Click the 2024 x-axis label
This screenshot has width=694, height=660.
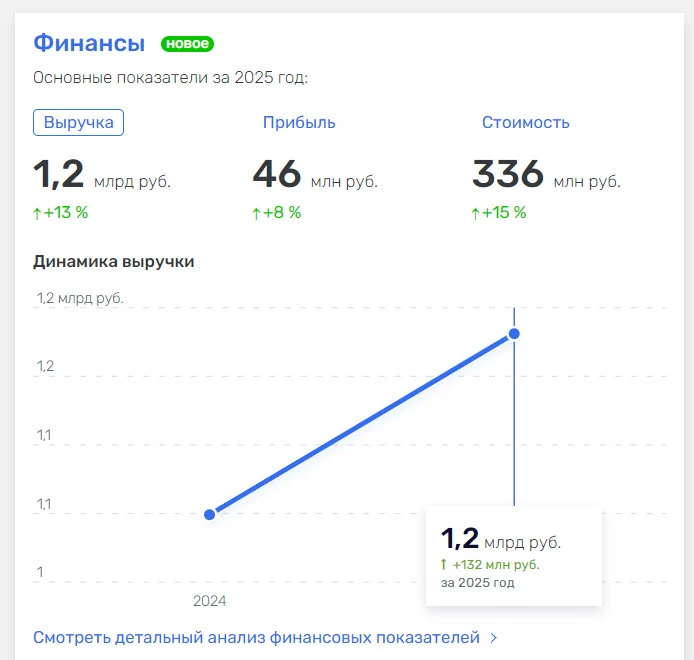click(x=210, y=601)
